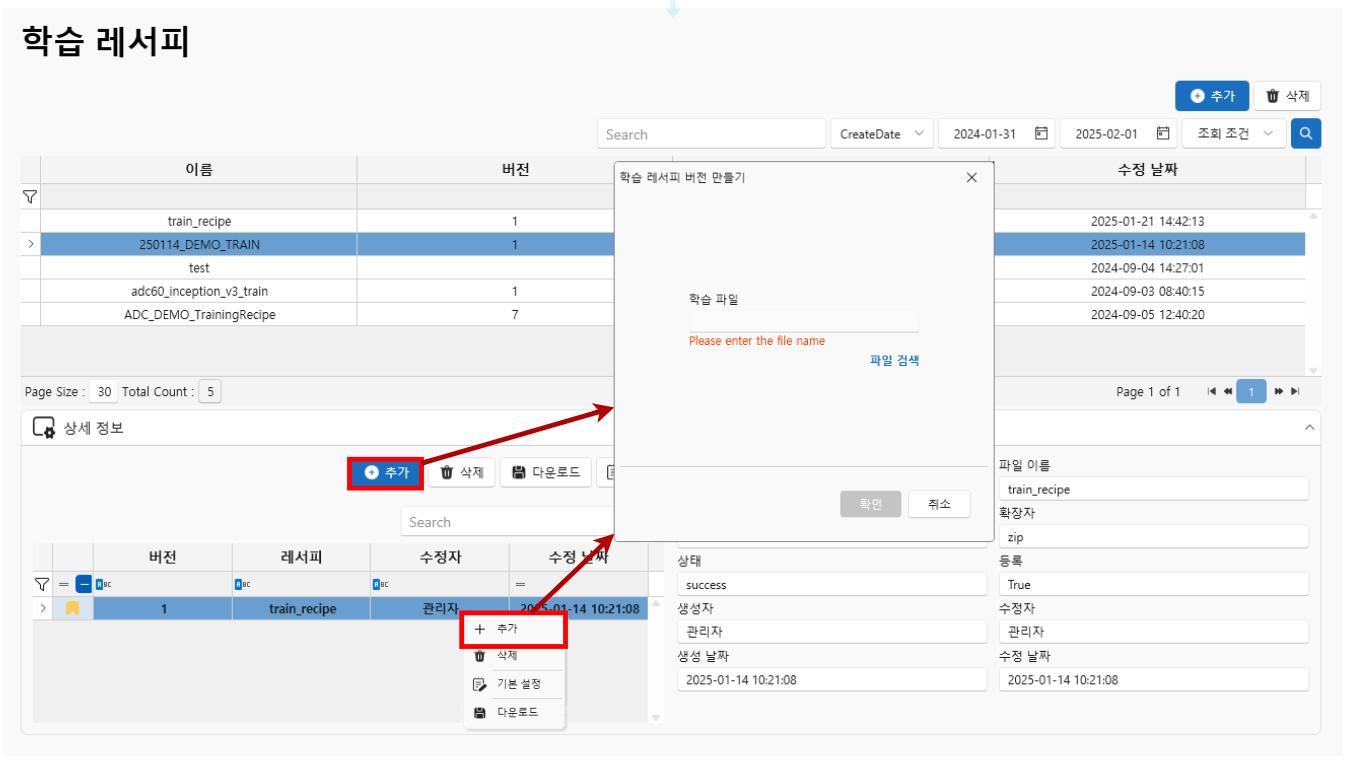
Task: Click the blue magnifier search button
Action: tap(1305, 134)
